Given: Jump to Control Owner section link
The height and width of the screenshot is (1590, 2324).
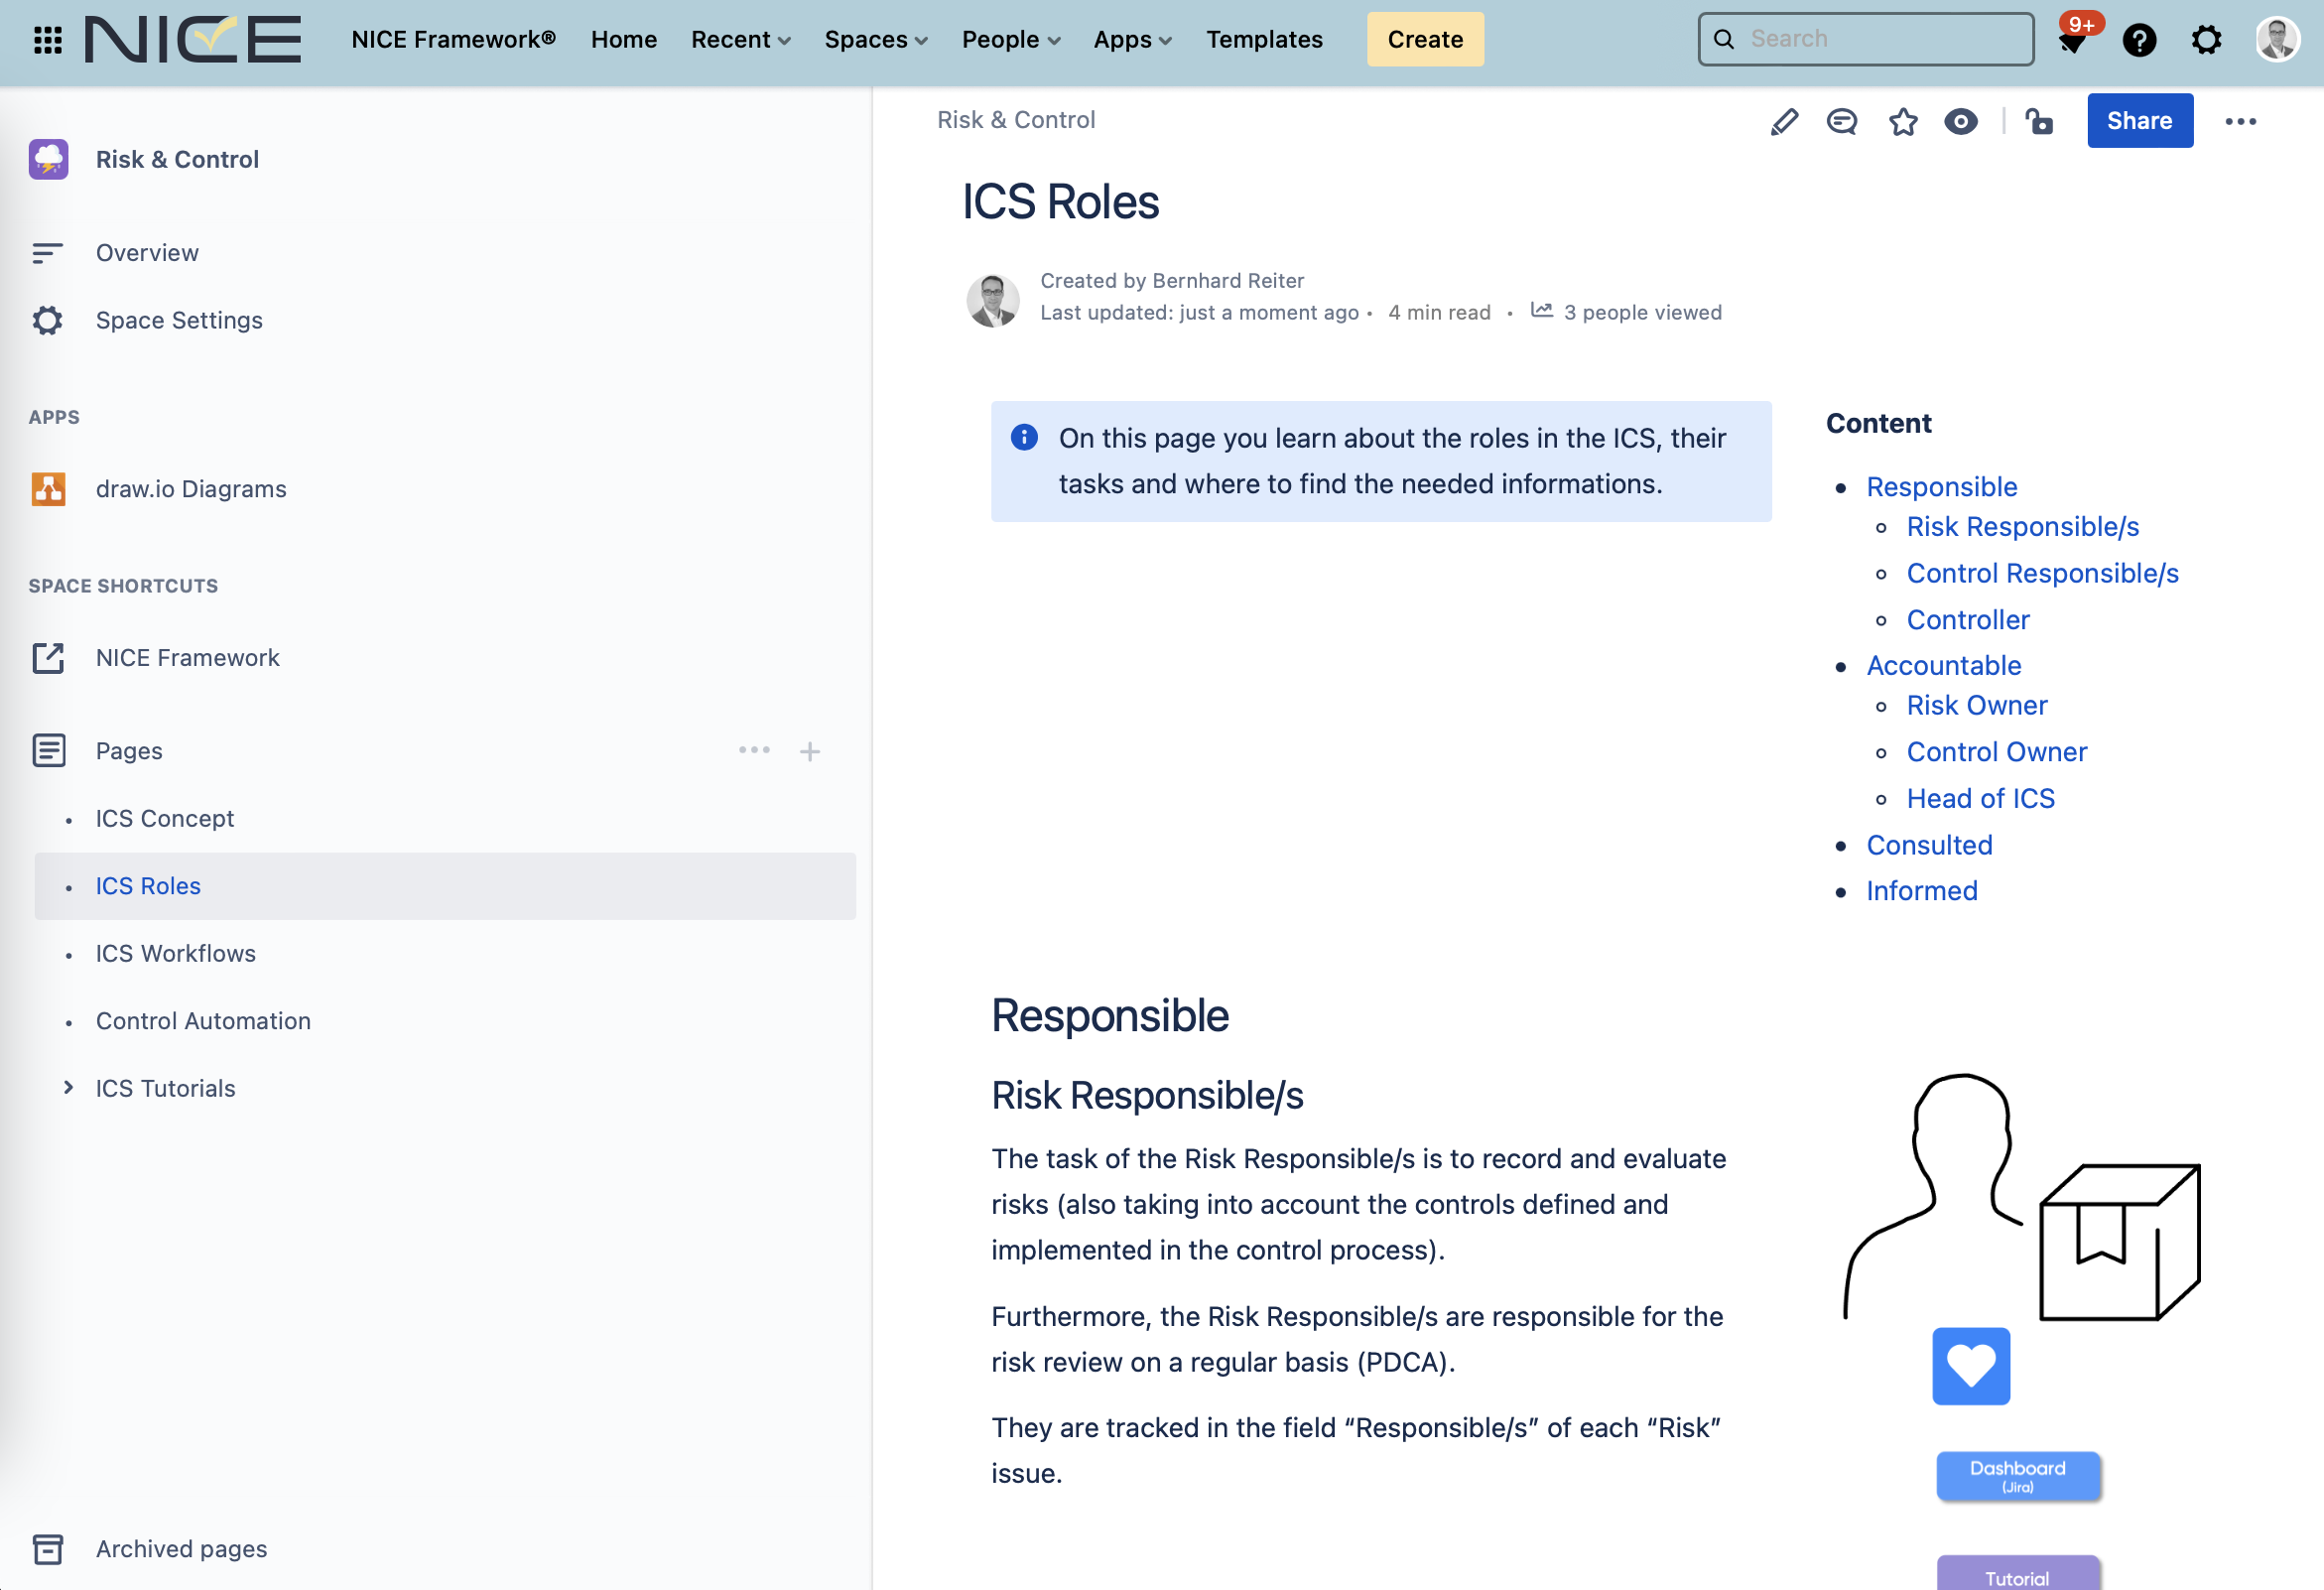Looking at the screenshot, I should click(1996, 751).
